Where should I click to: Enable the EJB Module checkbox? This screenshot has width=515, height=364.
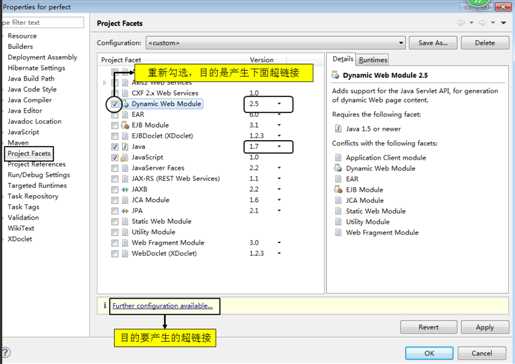click(x=115, y=125)
